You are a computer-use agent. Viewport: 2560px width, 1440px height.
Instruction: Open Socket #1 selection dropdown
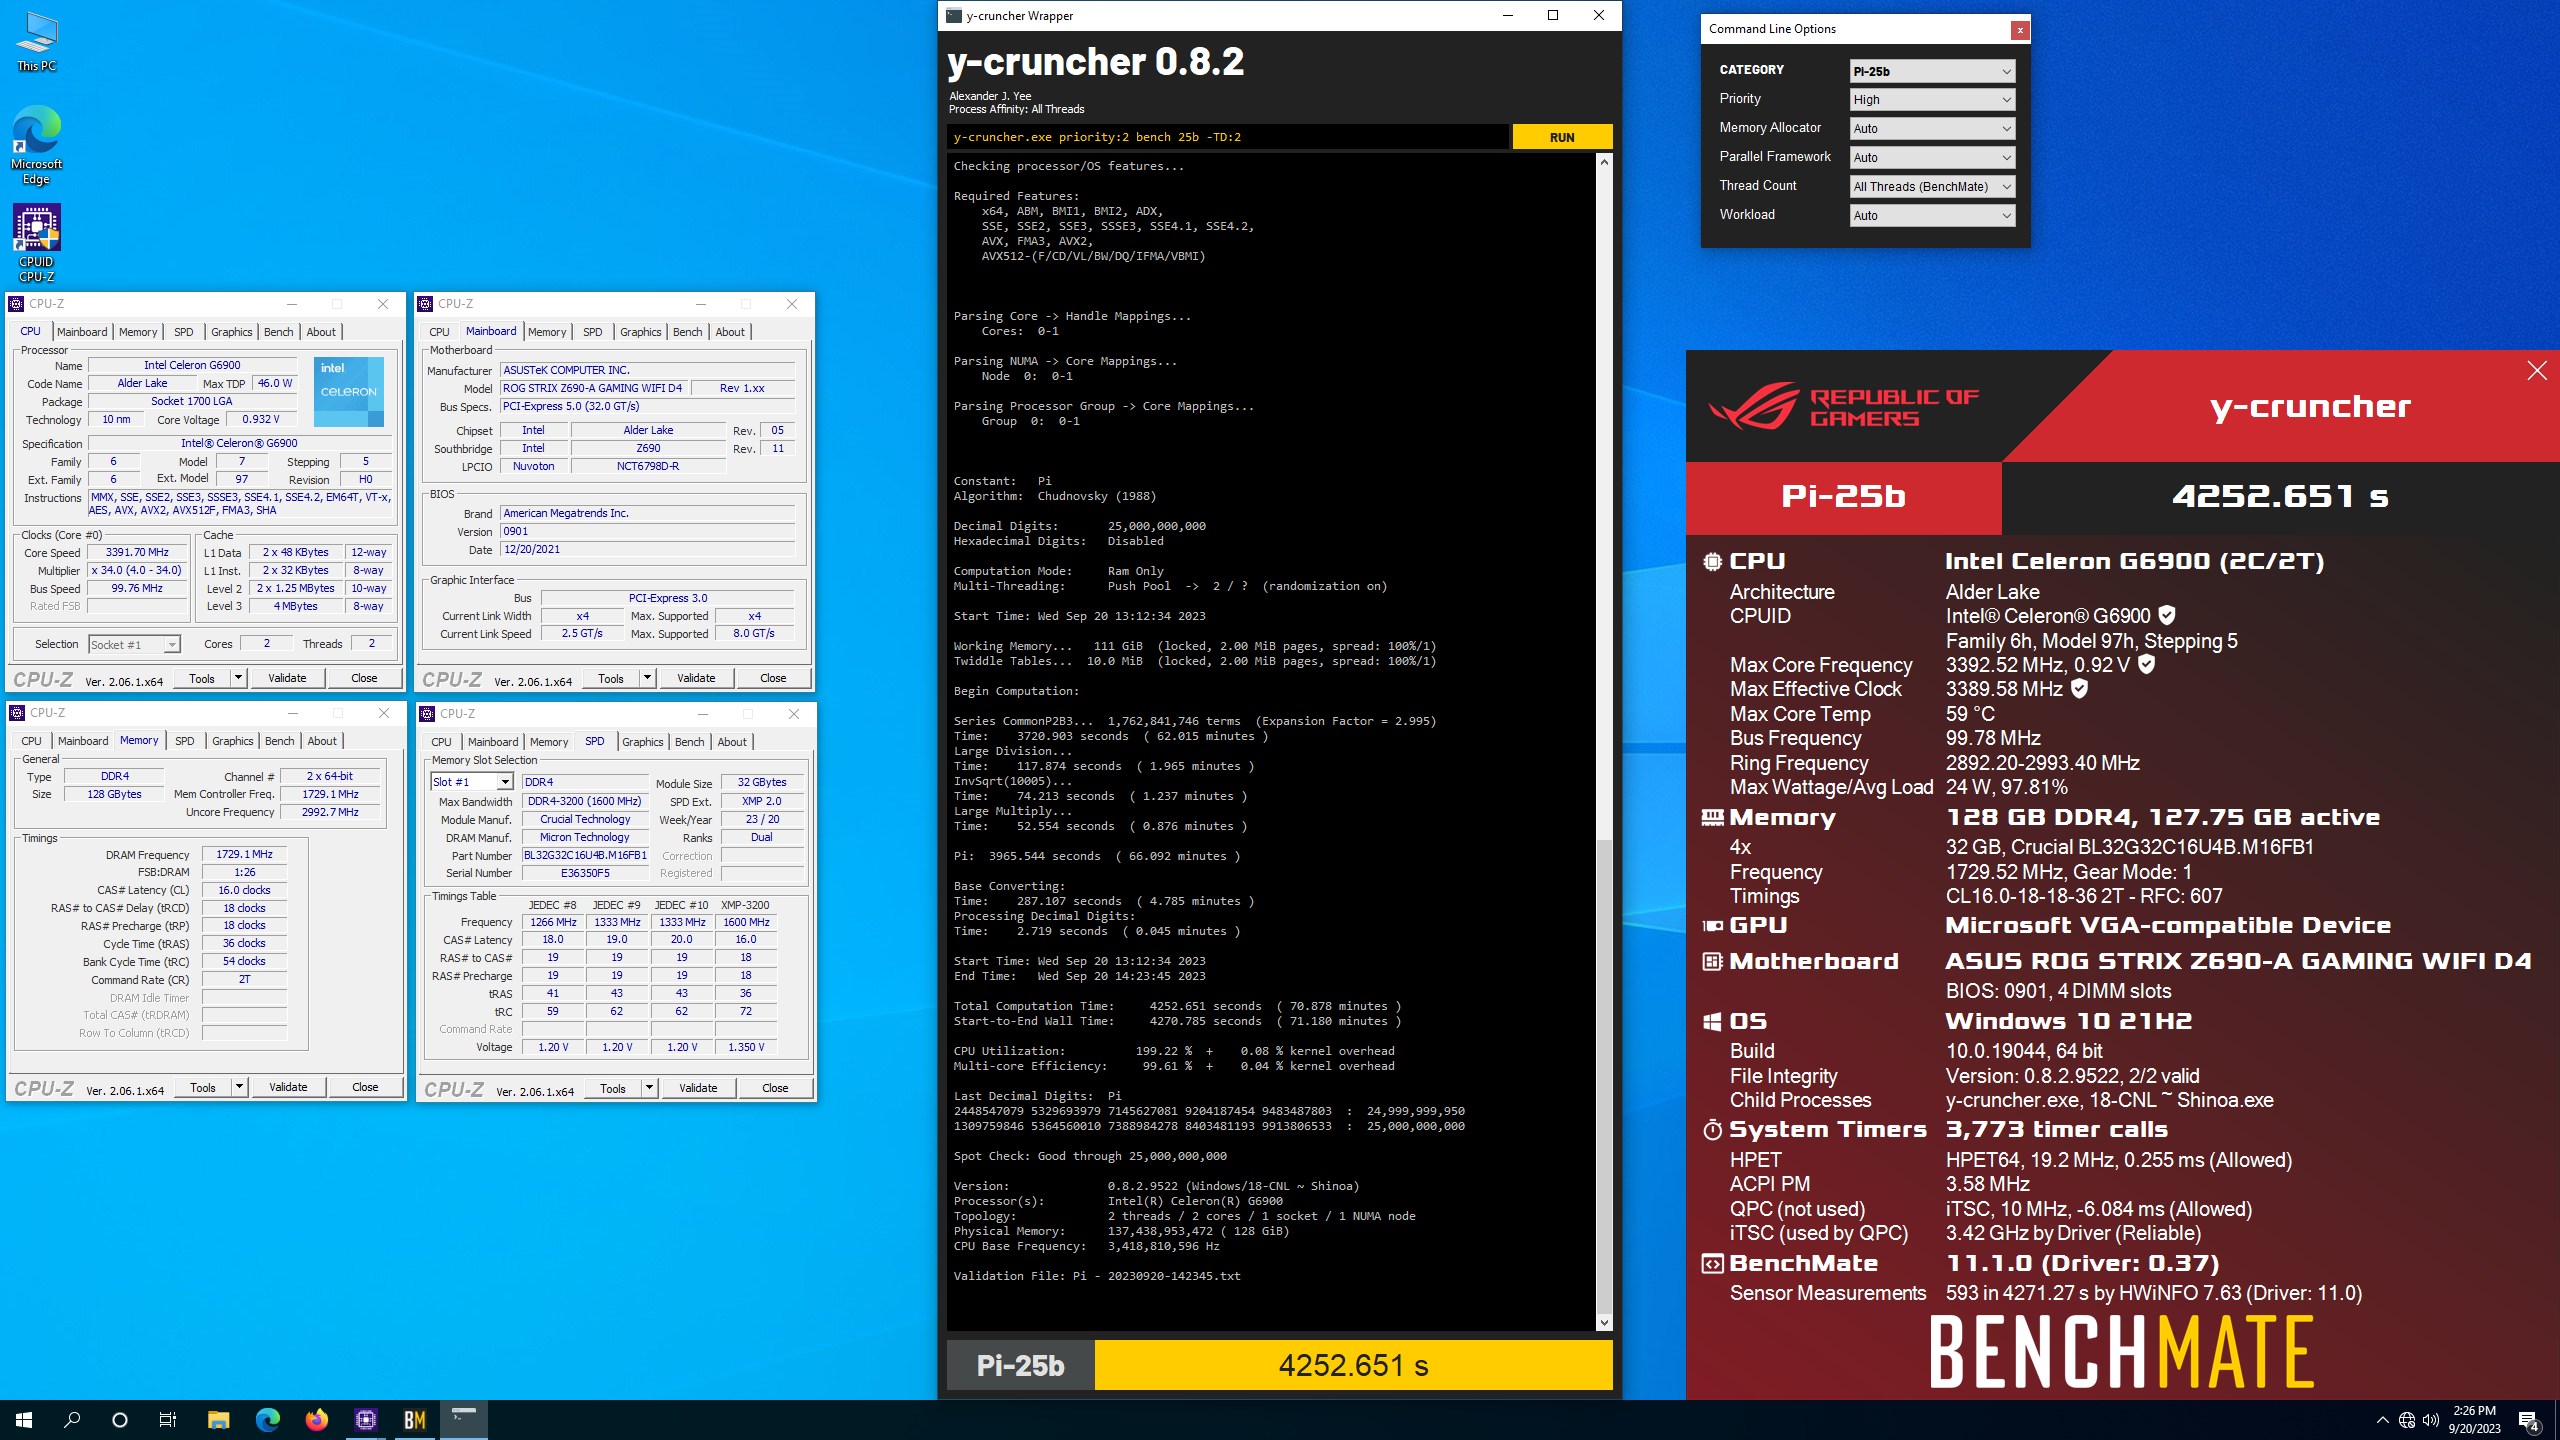point(134,645)
